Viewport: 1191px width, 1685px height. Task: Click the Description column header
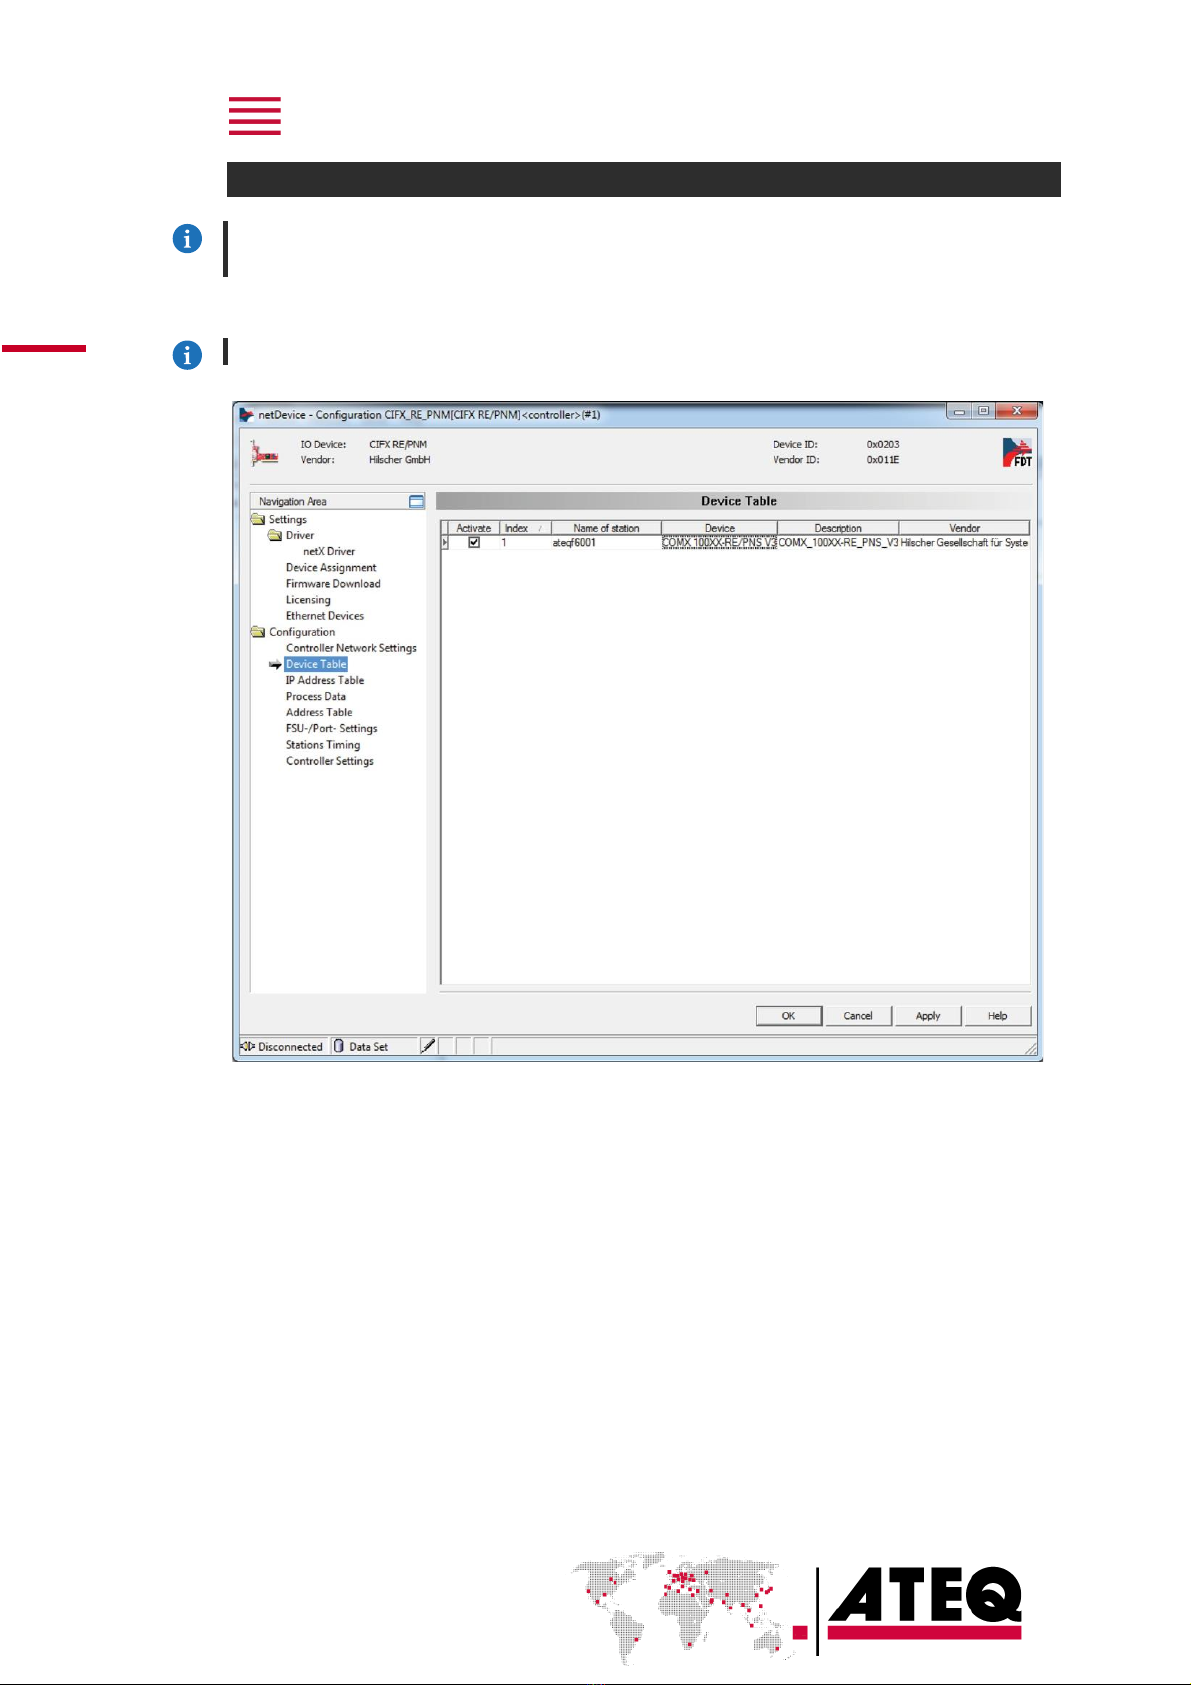[x=838, y=528]
